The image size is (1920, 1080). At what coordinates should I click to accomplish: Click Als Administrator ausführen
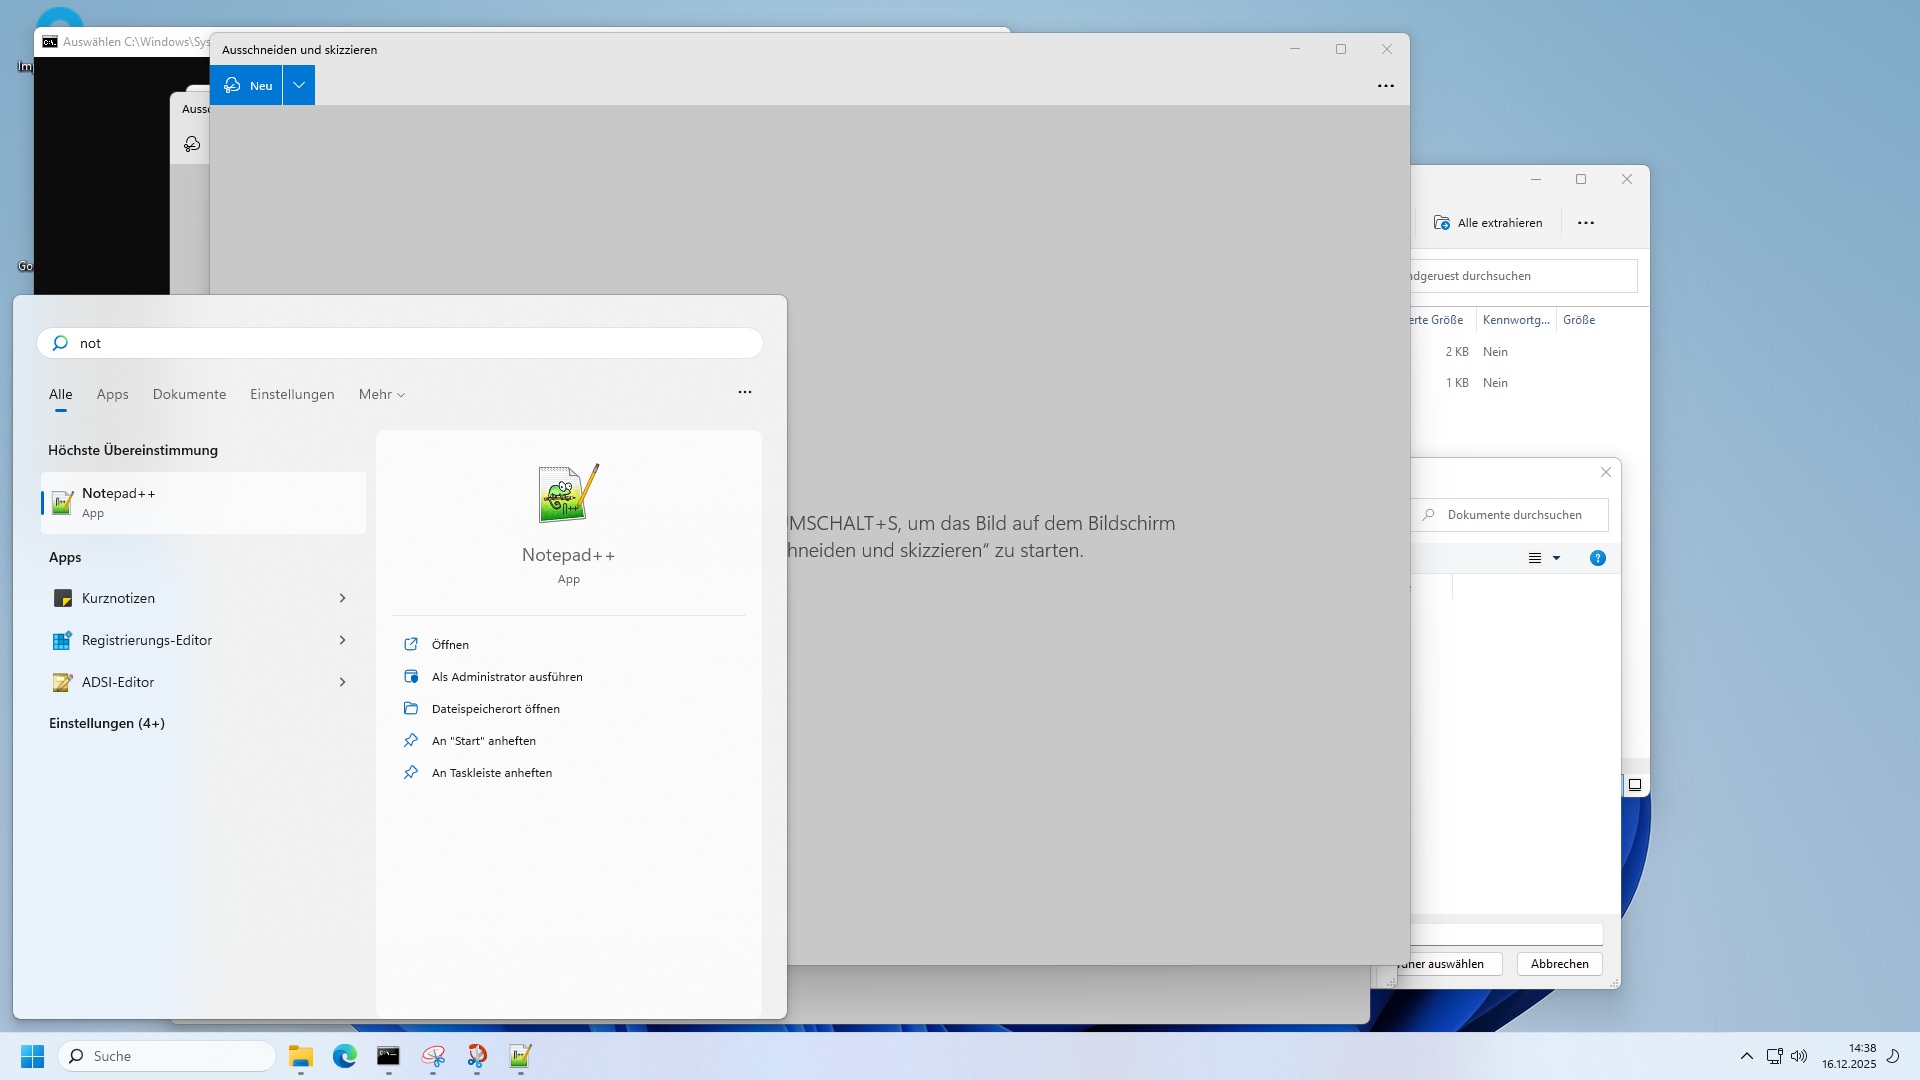pyautogui.click(x=507, y=677)
